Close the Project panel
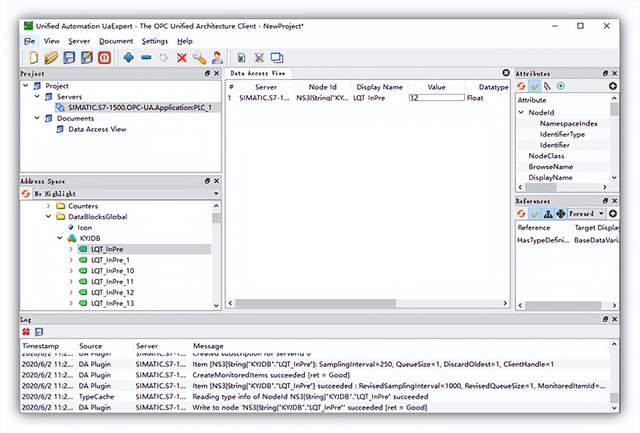 pyautogui.click(x=215, y=73)
